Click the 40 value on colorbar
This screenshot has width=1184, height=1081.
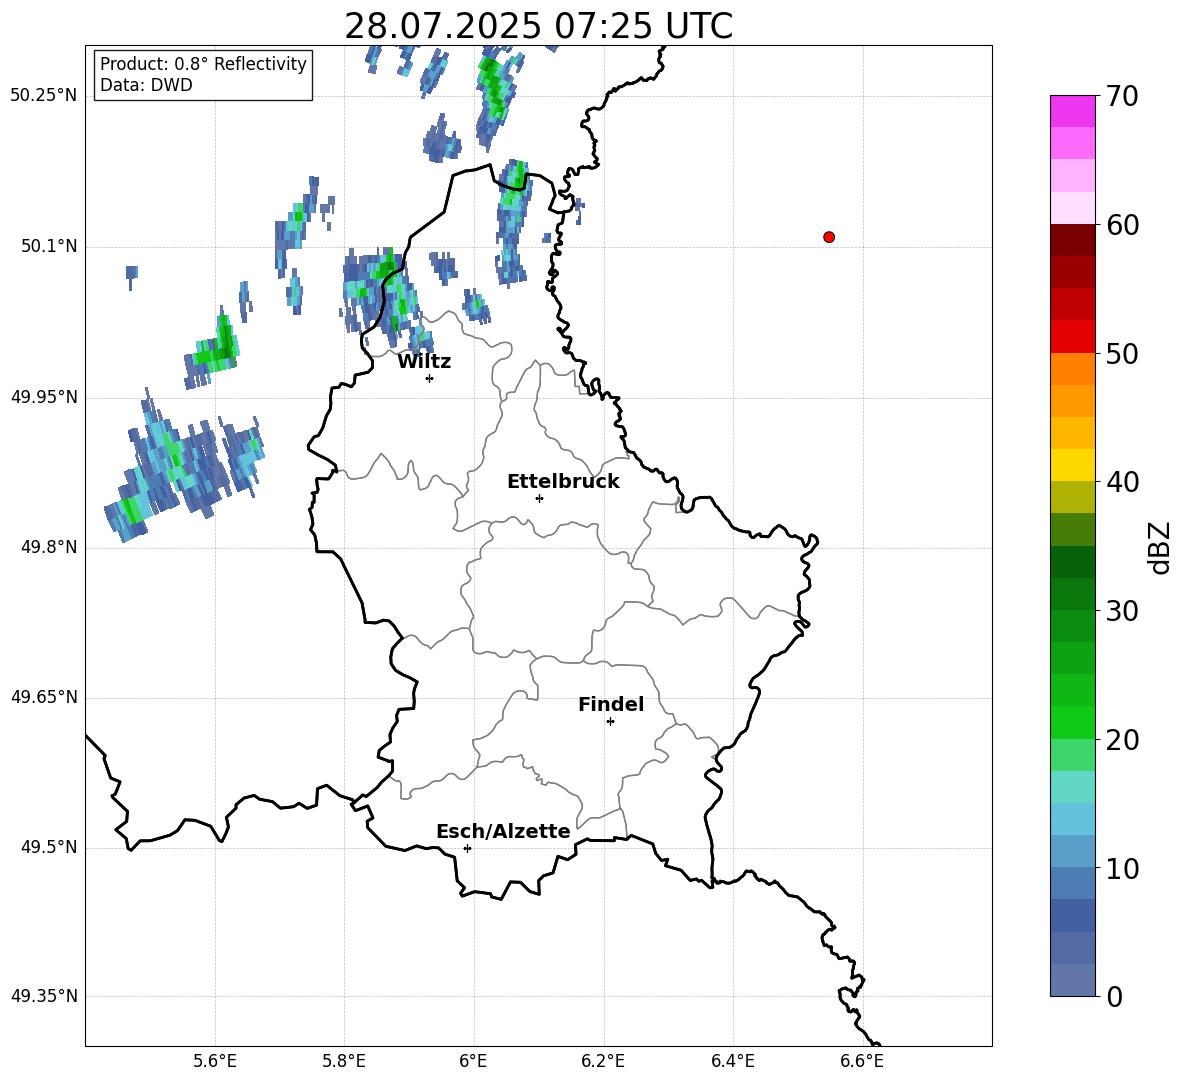click(1122, 482)
